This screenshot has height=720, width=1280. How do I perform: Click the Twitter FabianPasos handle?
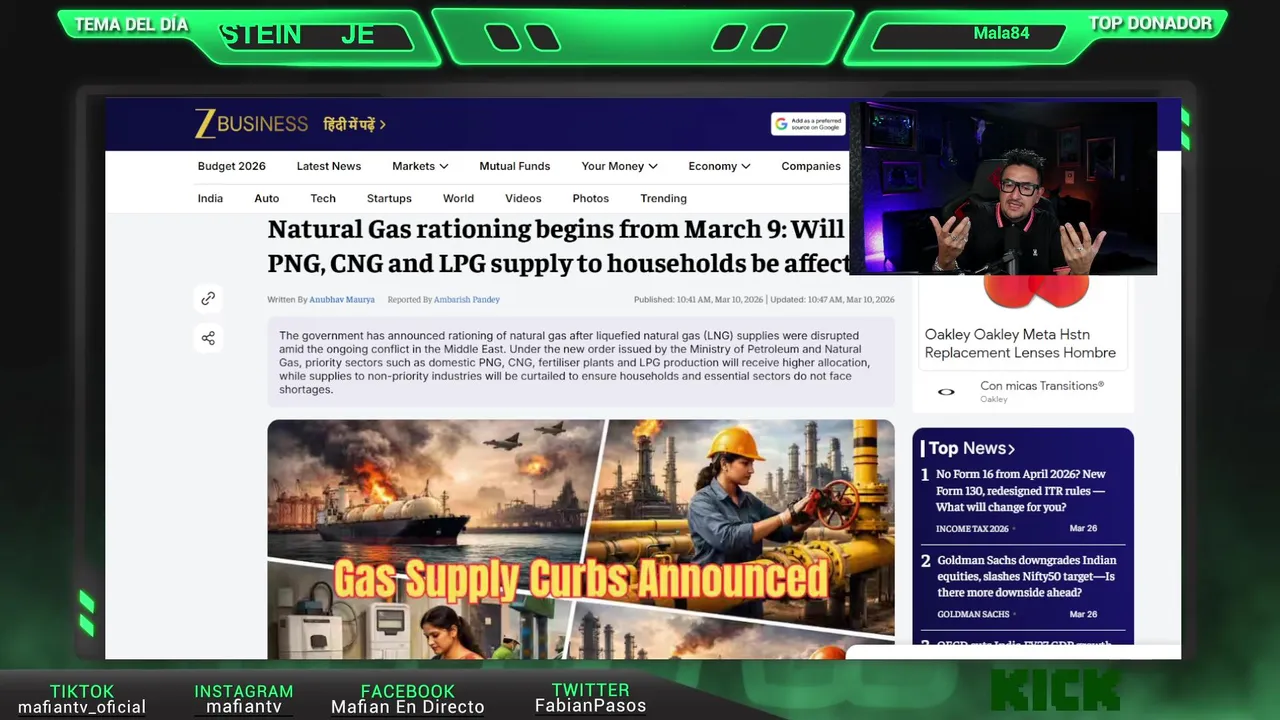pyautogui.click(x=590, y=706)
